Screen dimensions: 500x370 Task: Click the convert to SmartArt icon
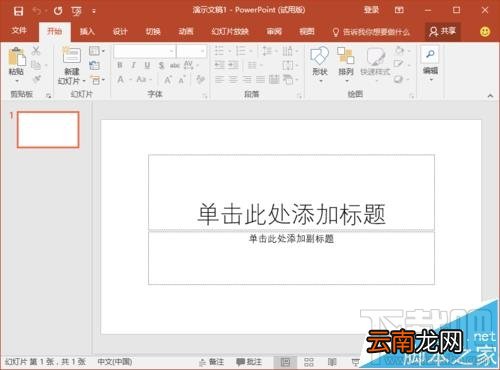coord(290,79)
